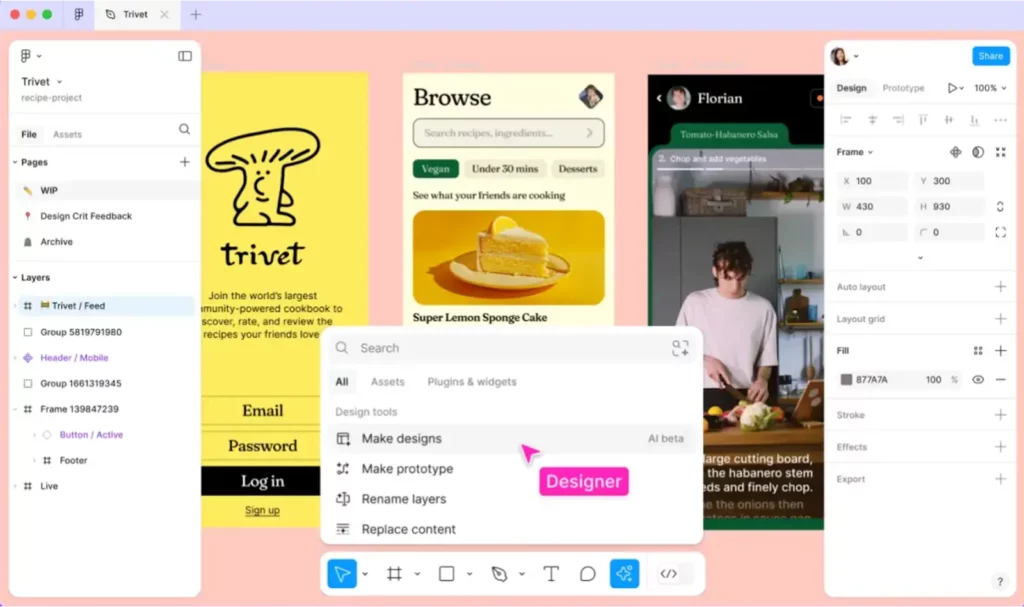Add a new page with the Pages plus icon
Viewport: 1024px width, 607px height.
(x=185, y=162)
